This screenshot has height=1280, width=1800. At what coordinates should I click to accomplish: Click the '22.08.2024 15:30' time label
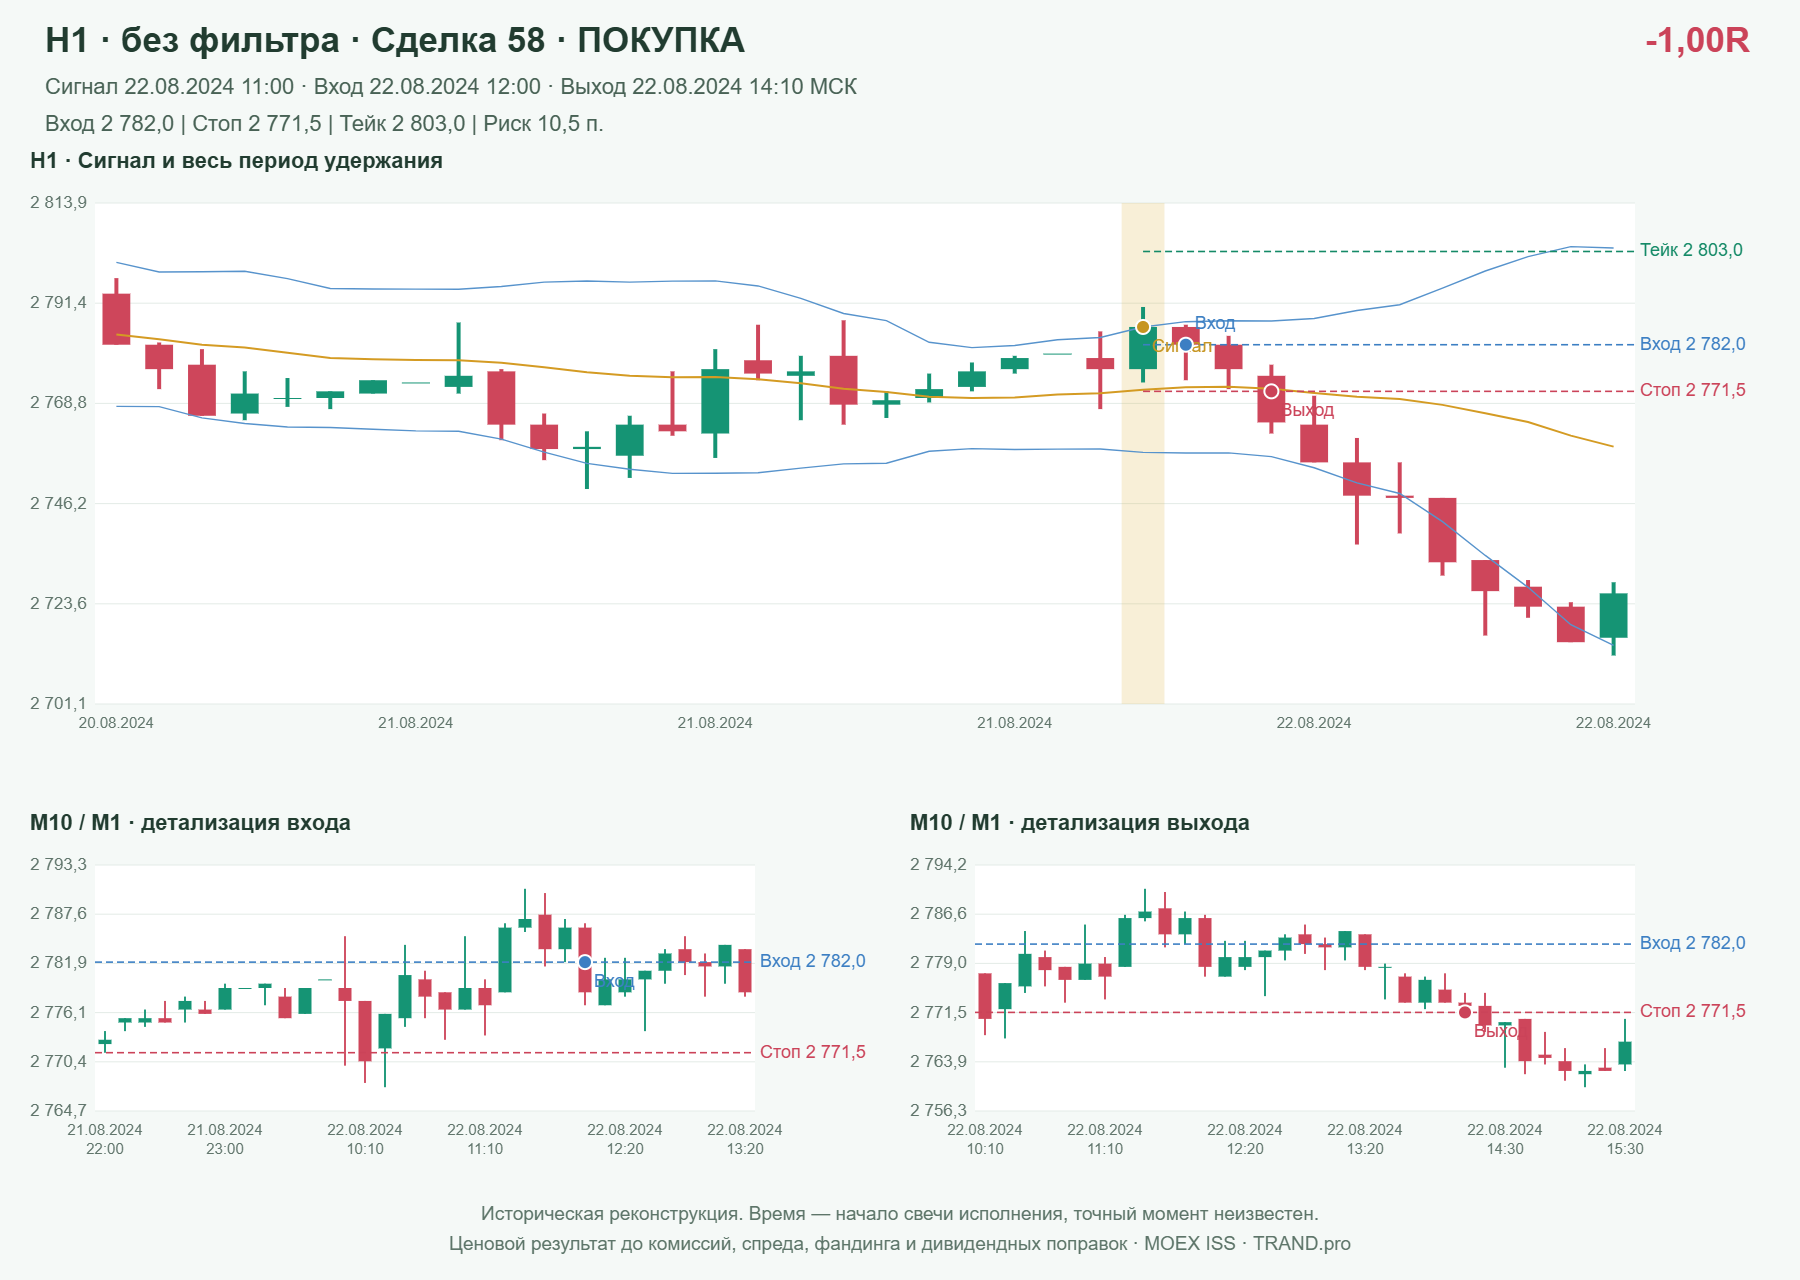click(x=1625, y=1139)
